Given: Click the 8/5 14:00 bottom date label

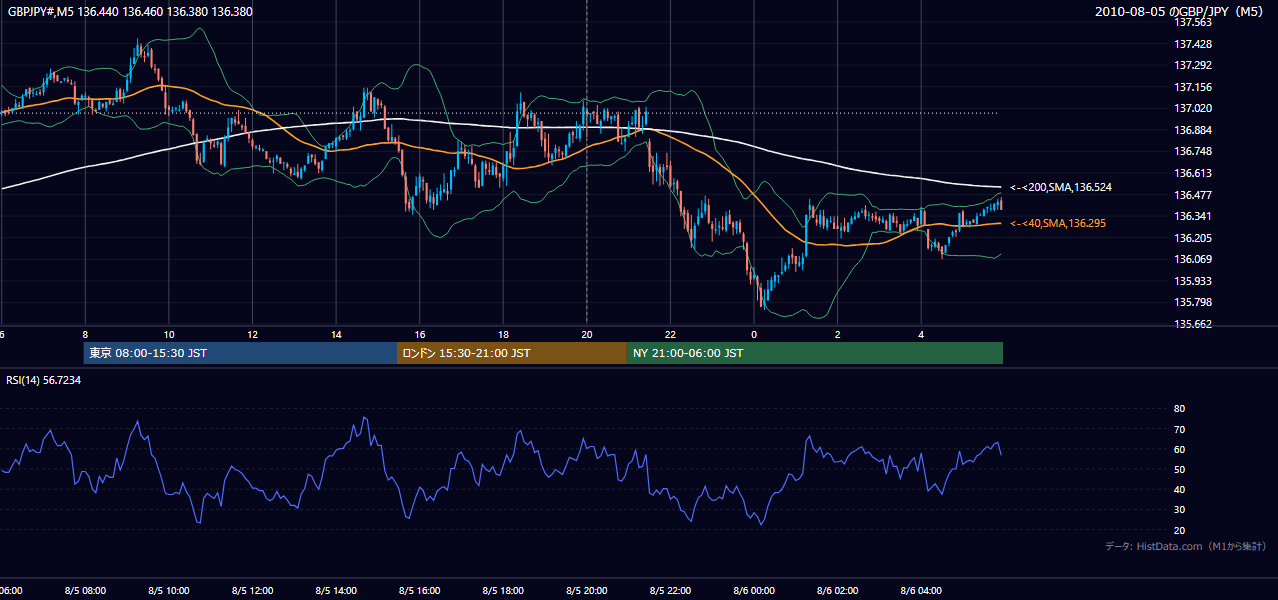Looking at the screenshot, I should point(336,591).
